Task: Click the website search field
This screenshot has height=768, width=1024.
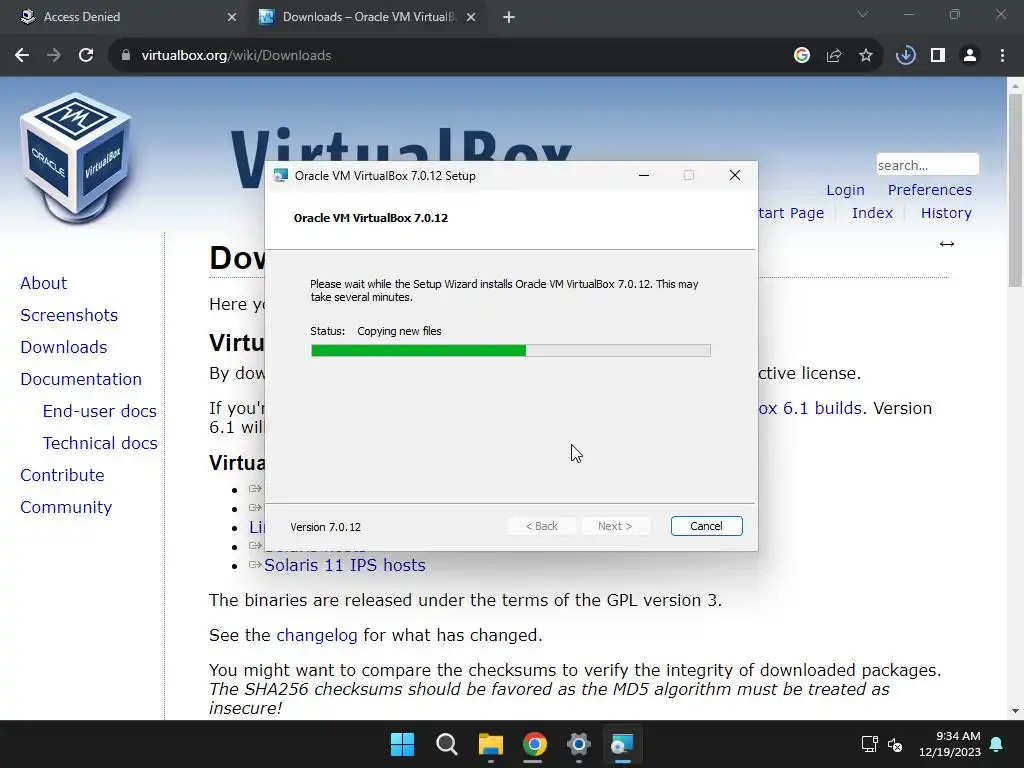Action: point(927,165)
